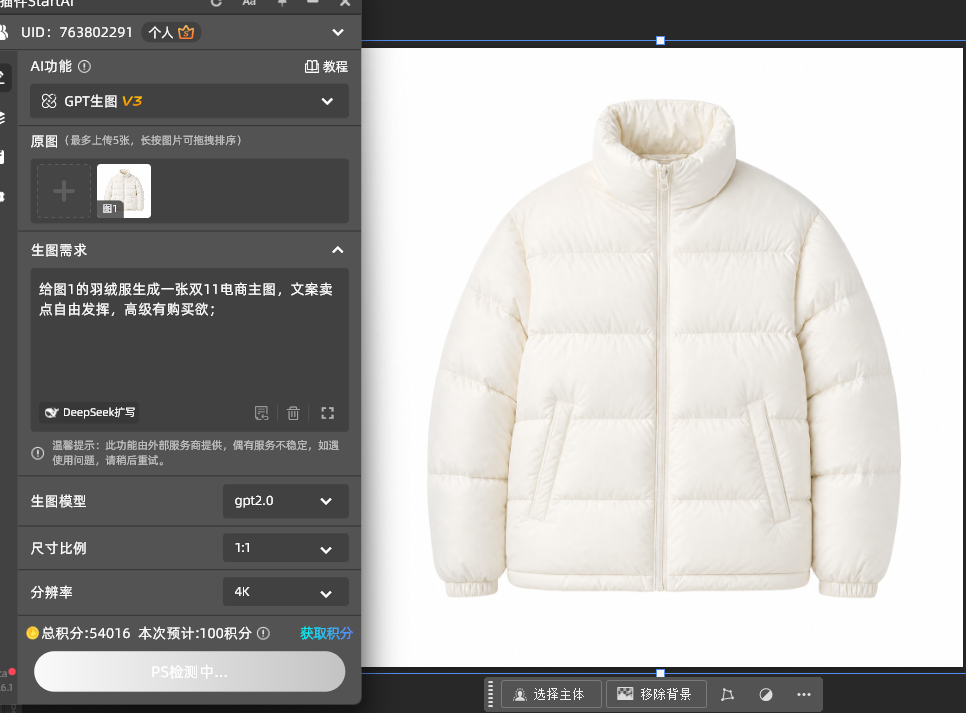The width and height of the screenshot is (966, 713).
Task: Click the user avatar icon beside UID
Action: tap(3, 32)
